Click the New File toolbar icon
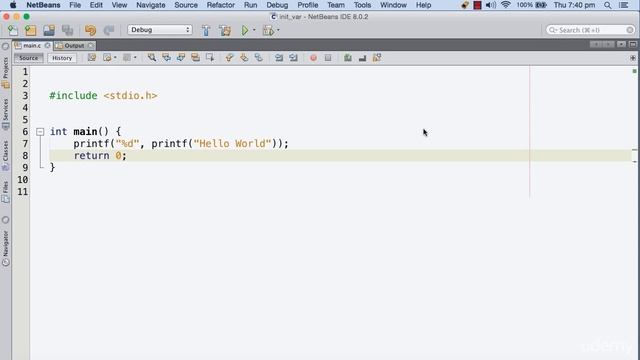This screenshot has height=360, width=640. (13, 30)
